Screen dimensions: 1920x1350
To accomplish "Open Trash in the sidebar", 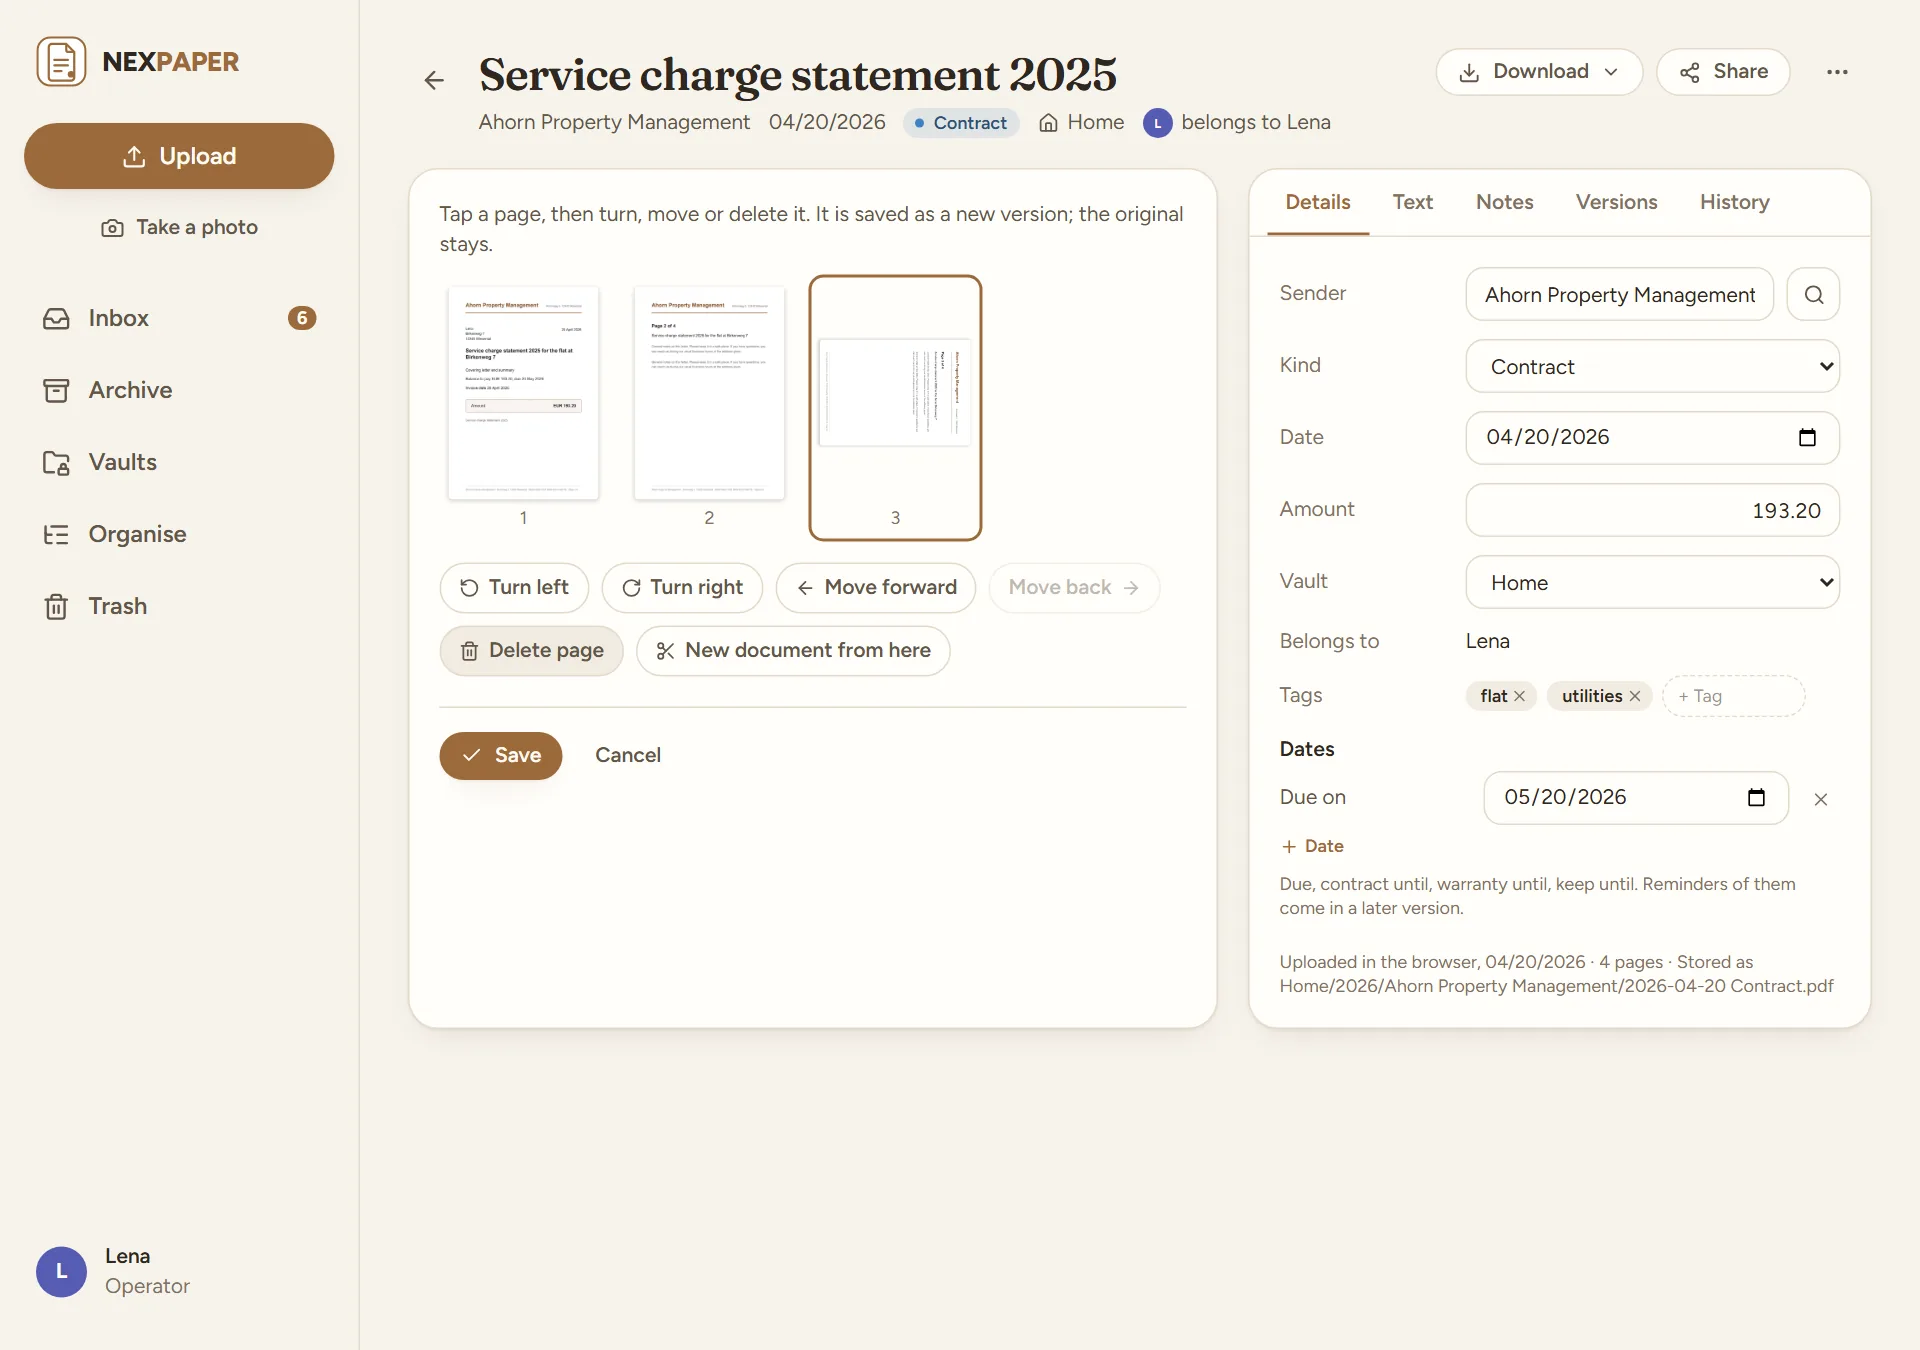I will 179,606.
